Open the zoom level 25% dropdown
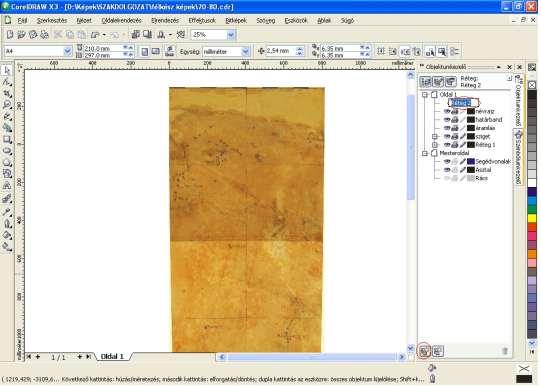The width and height of the screenshot is (541, 386). 231,34
